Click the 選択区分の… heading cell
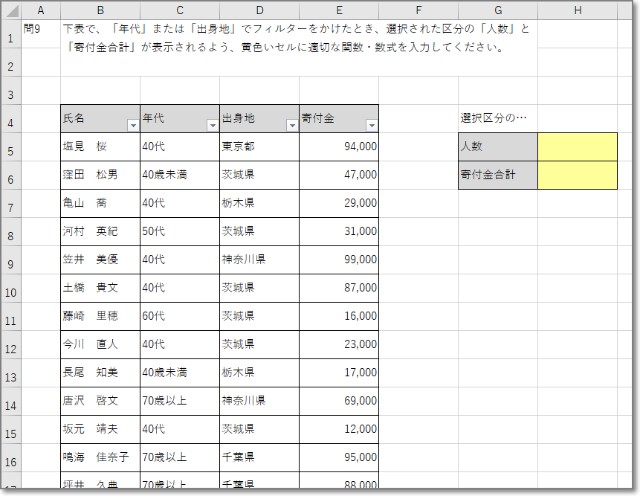Viewport: 640px width, 496px height. click(x=498, y=118)
